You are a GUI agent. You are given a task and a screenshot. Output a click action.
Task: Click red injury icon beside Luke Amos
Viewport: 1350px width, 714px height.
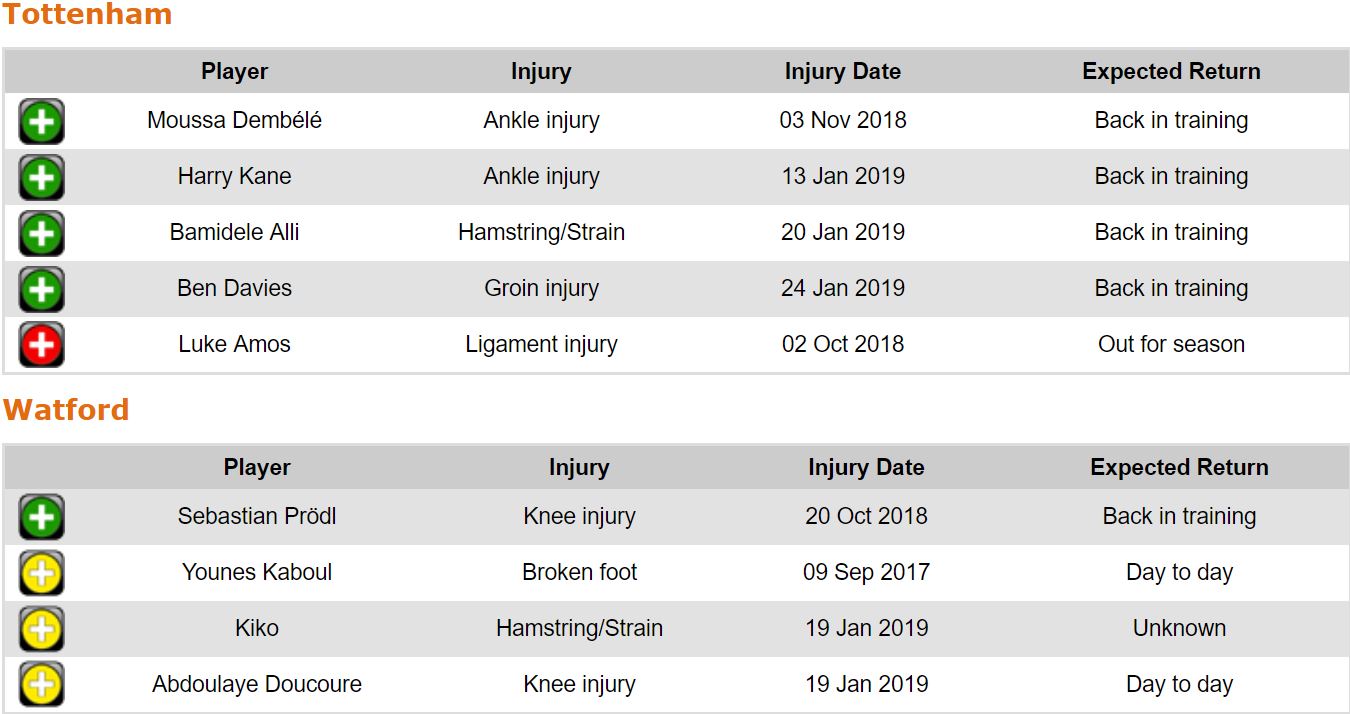tap(41, 346)
